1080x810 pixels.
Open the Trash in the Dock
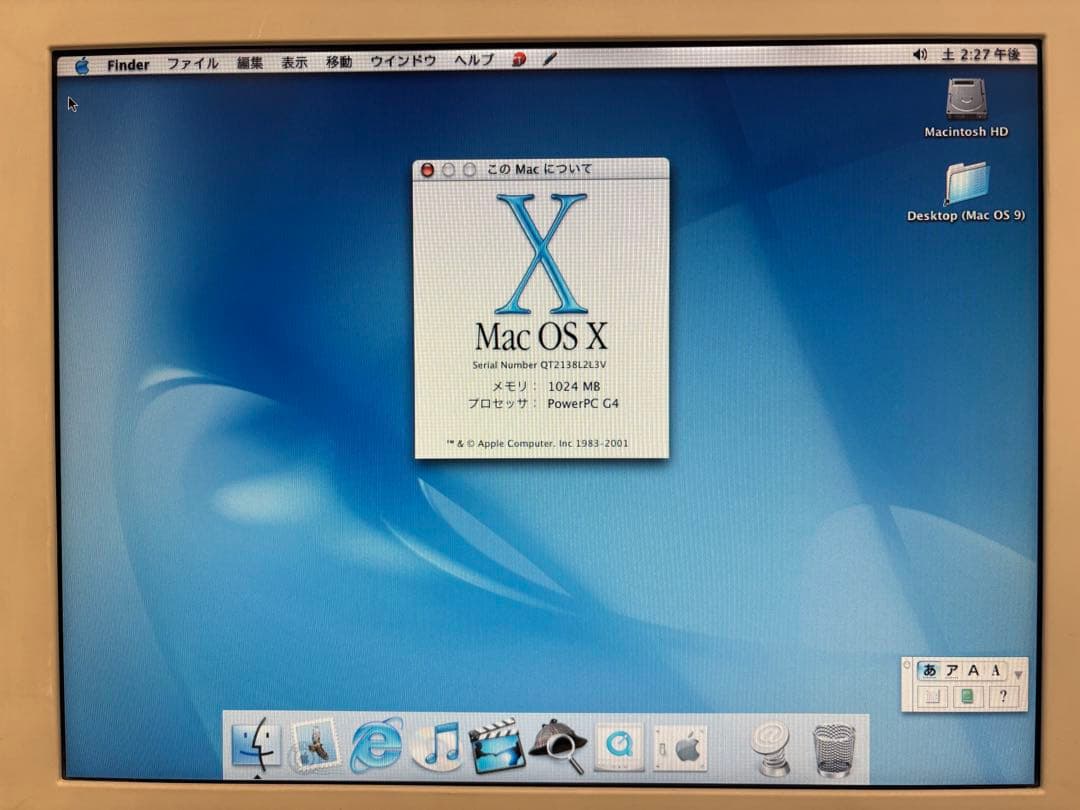(x=832, y=748)
